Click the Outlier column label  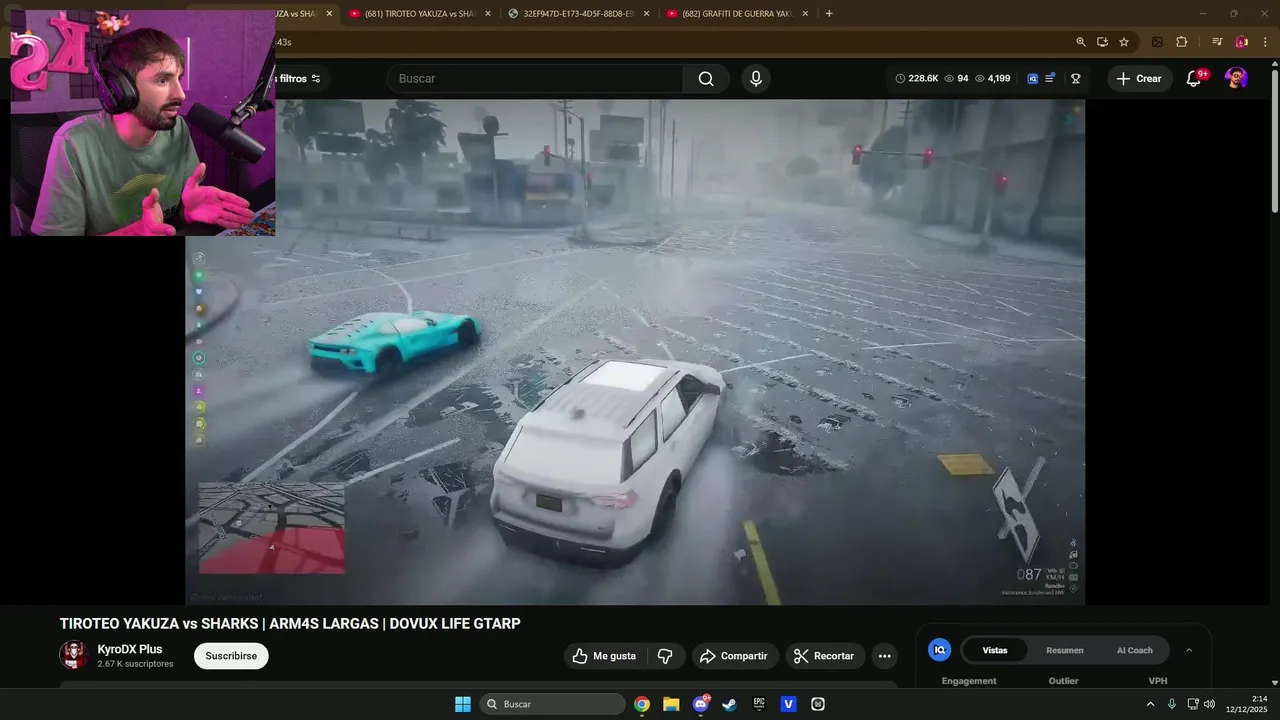point(1064,681)
